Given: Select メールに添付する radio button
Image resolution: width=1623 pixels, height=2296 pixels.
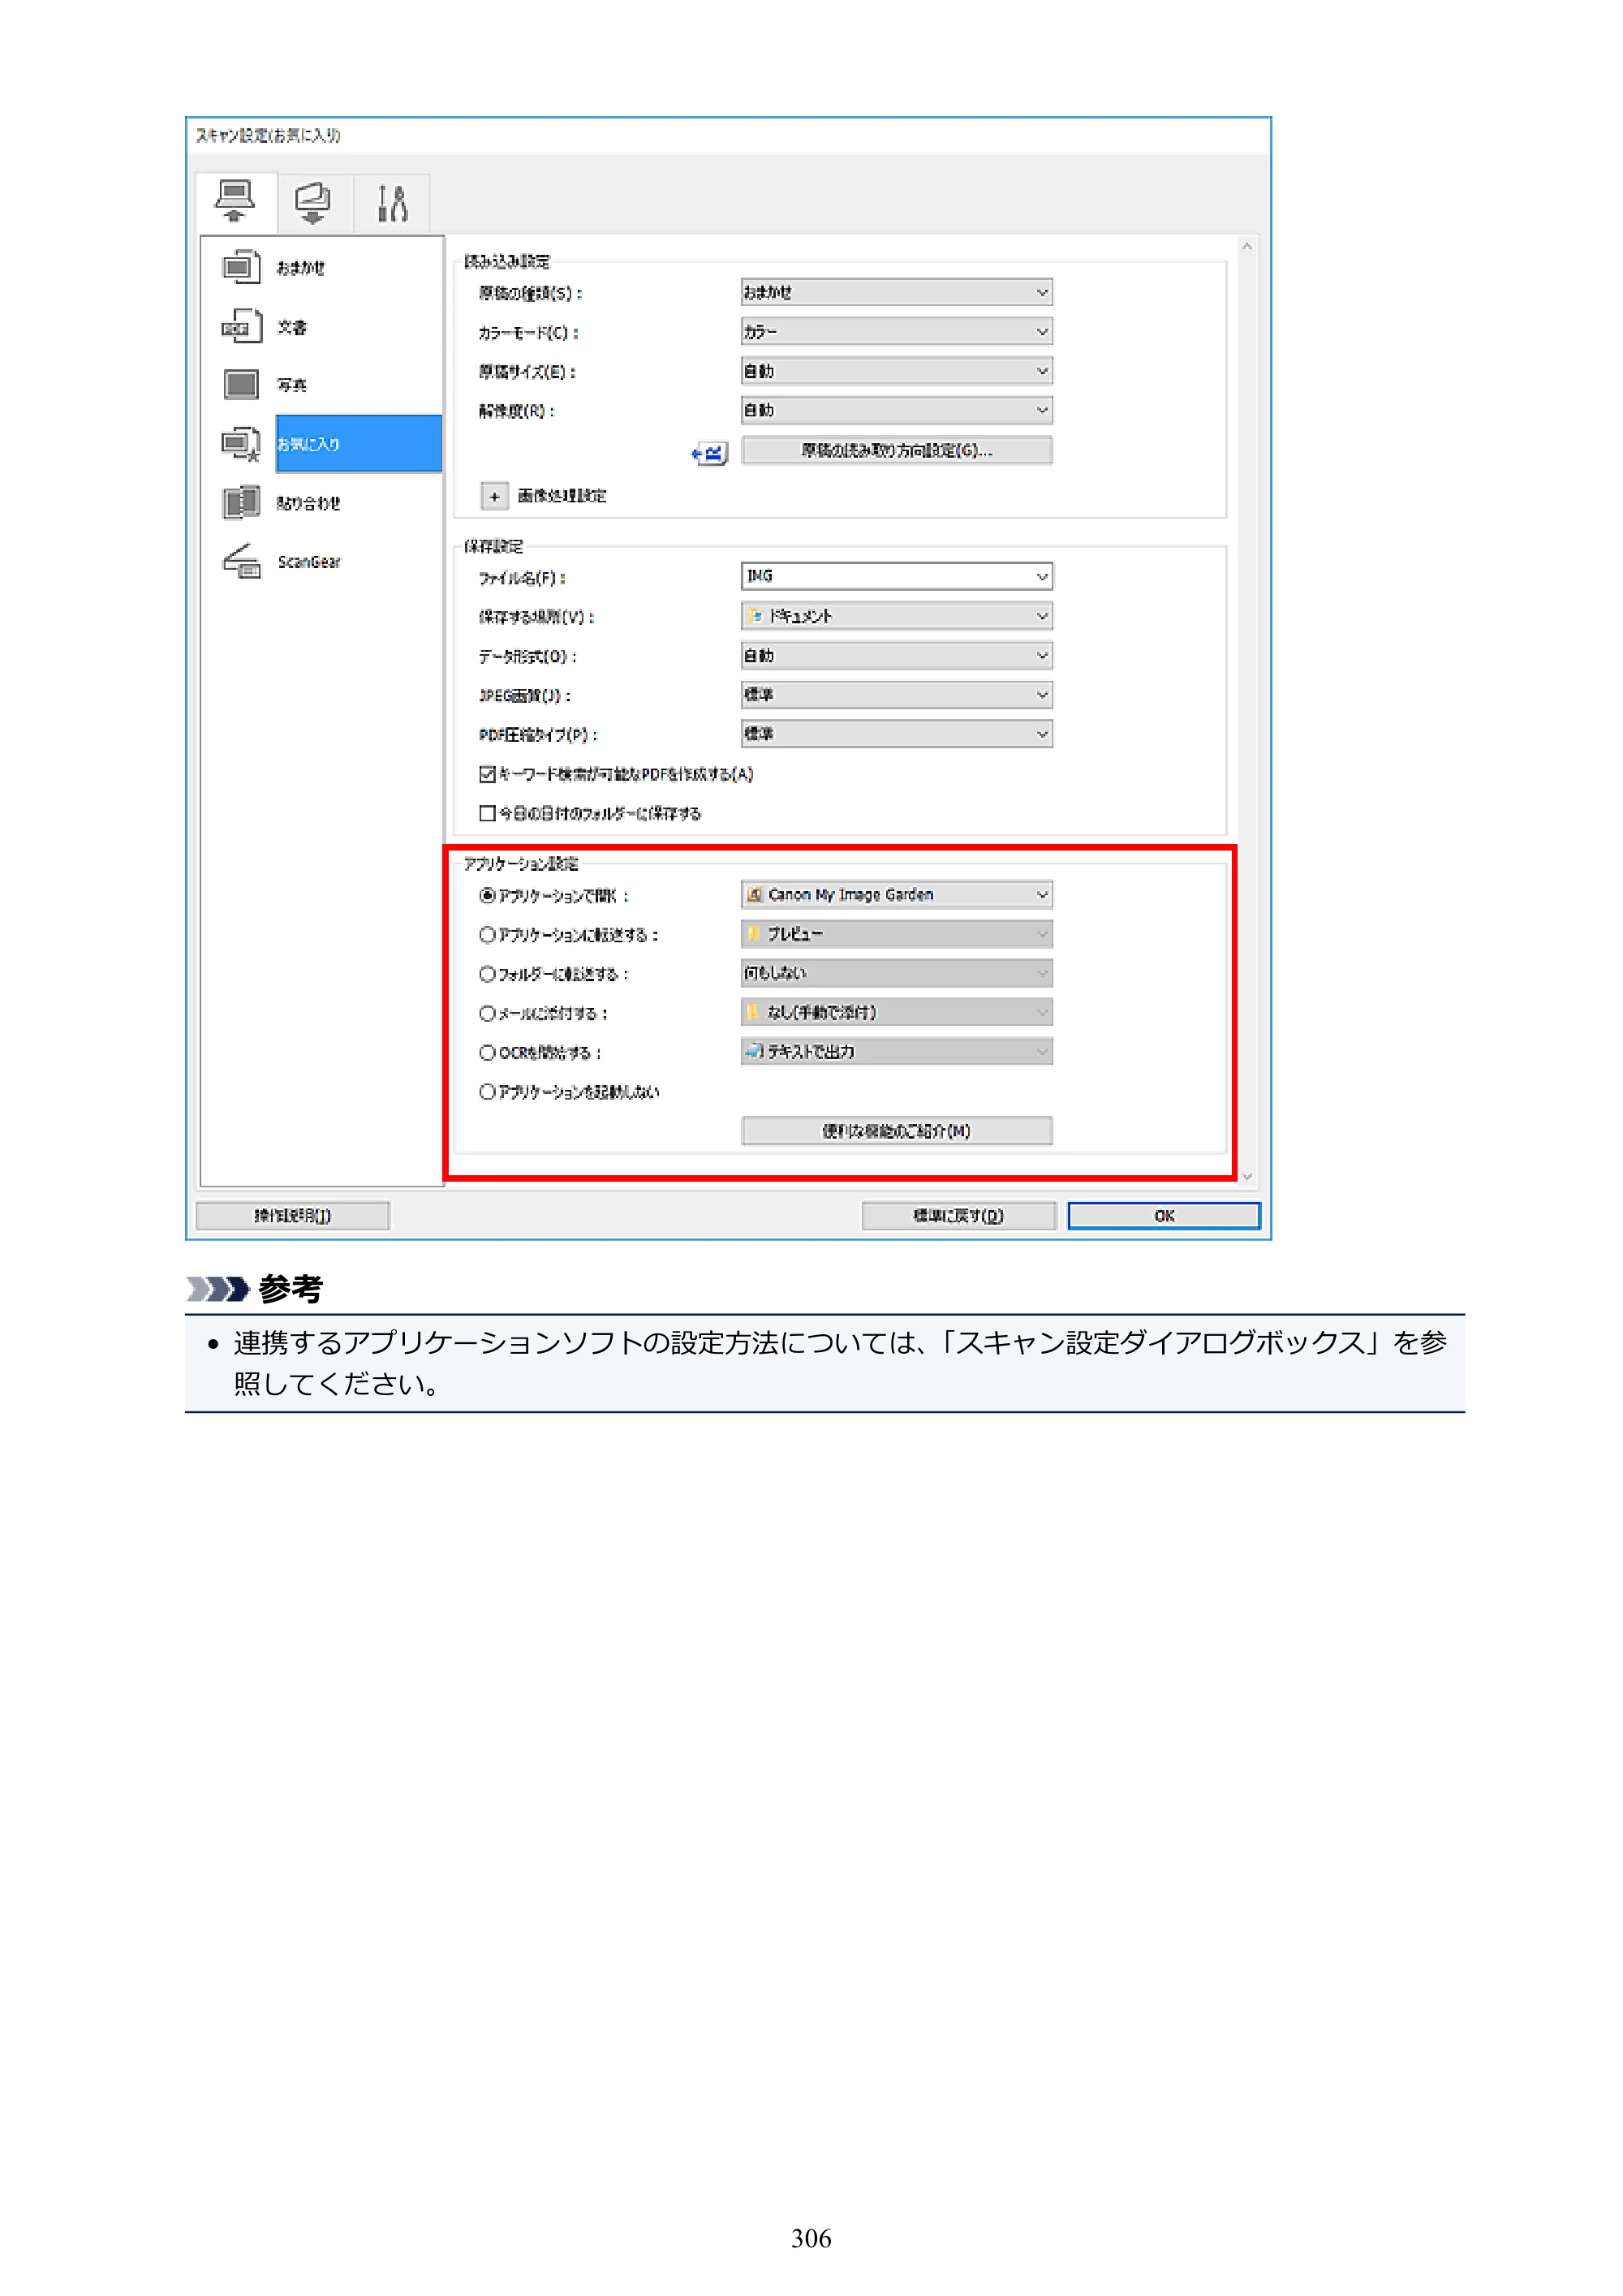Looking at the screenshot, I should click(x=487, y=1013).
